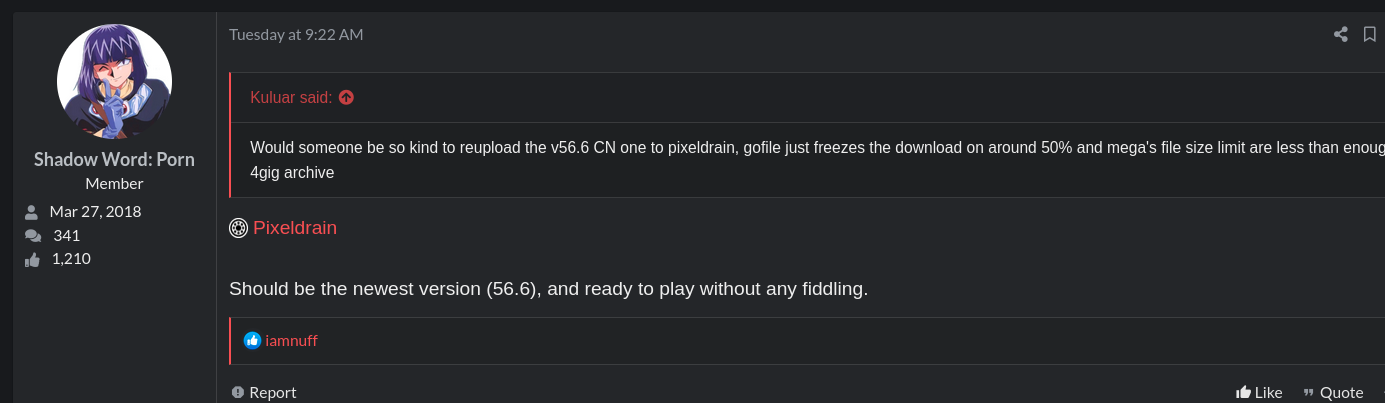This screenshot has height=403, width=1385.
Task: Click the messages count speech bubble icon
Action: (32, 236)
